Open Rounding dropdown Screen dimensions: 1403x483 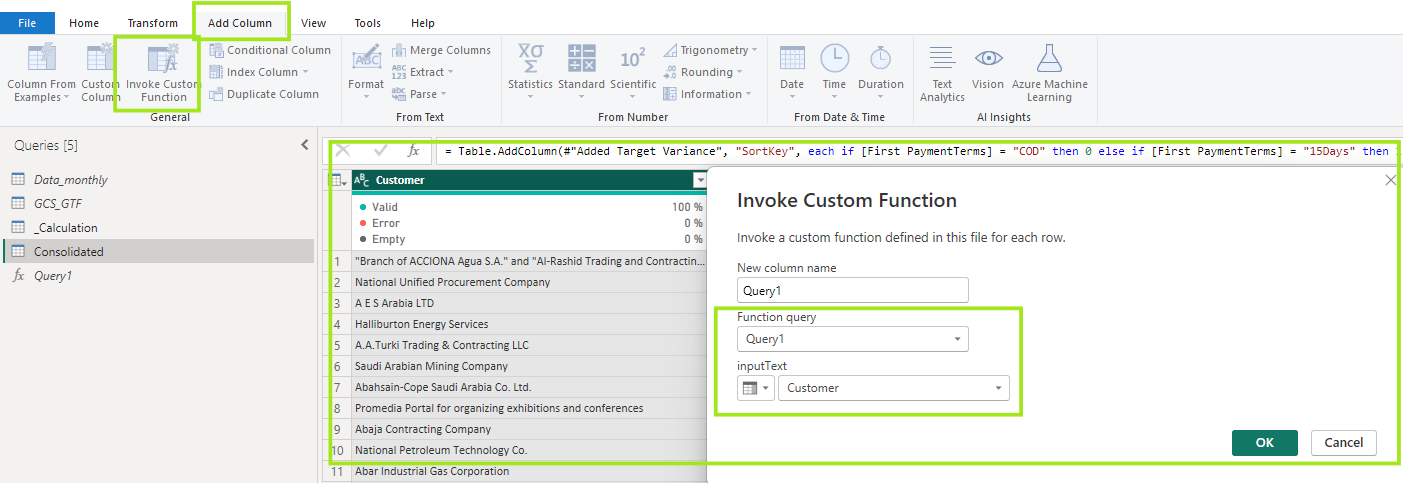click(703, 72)
